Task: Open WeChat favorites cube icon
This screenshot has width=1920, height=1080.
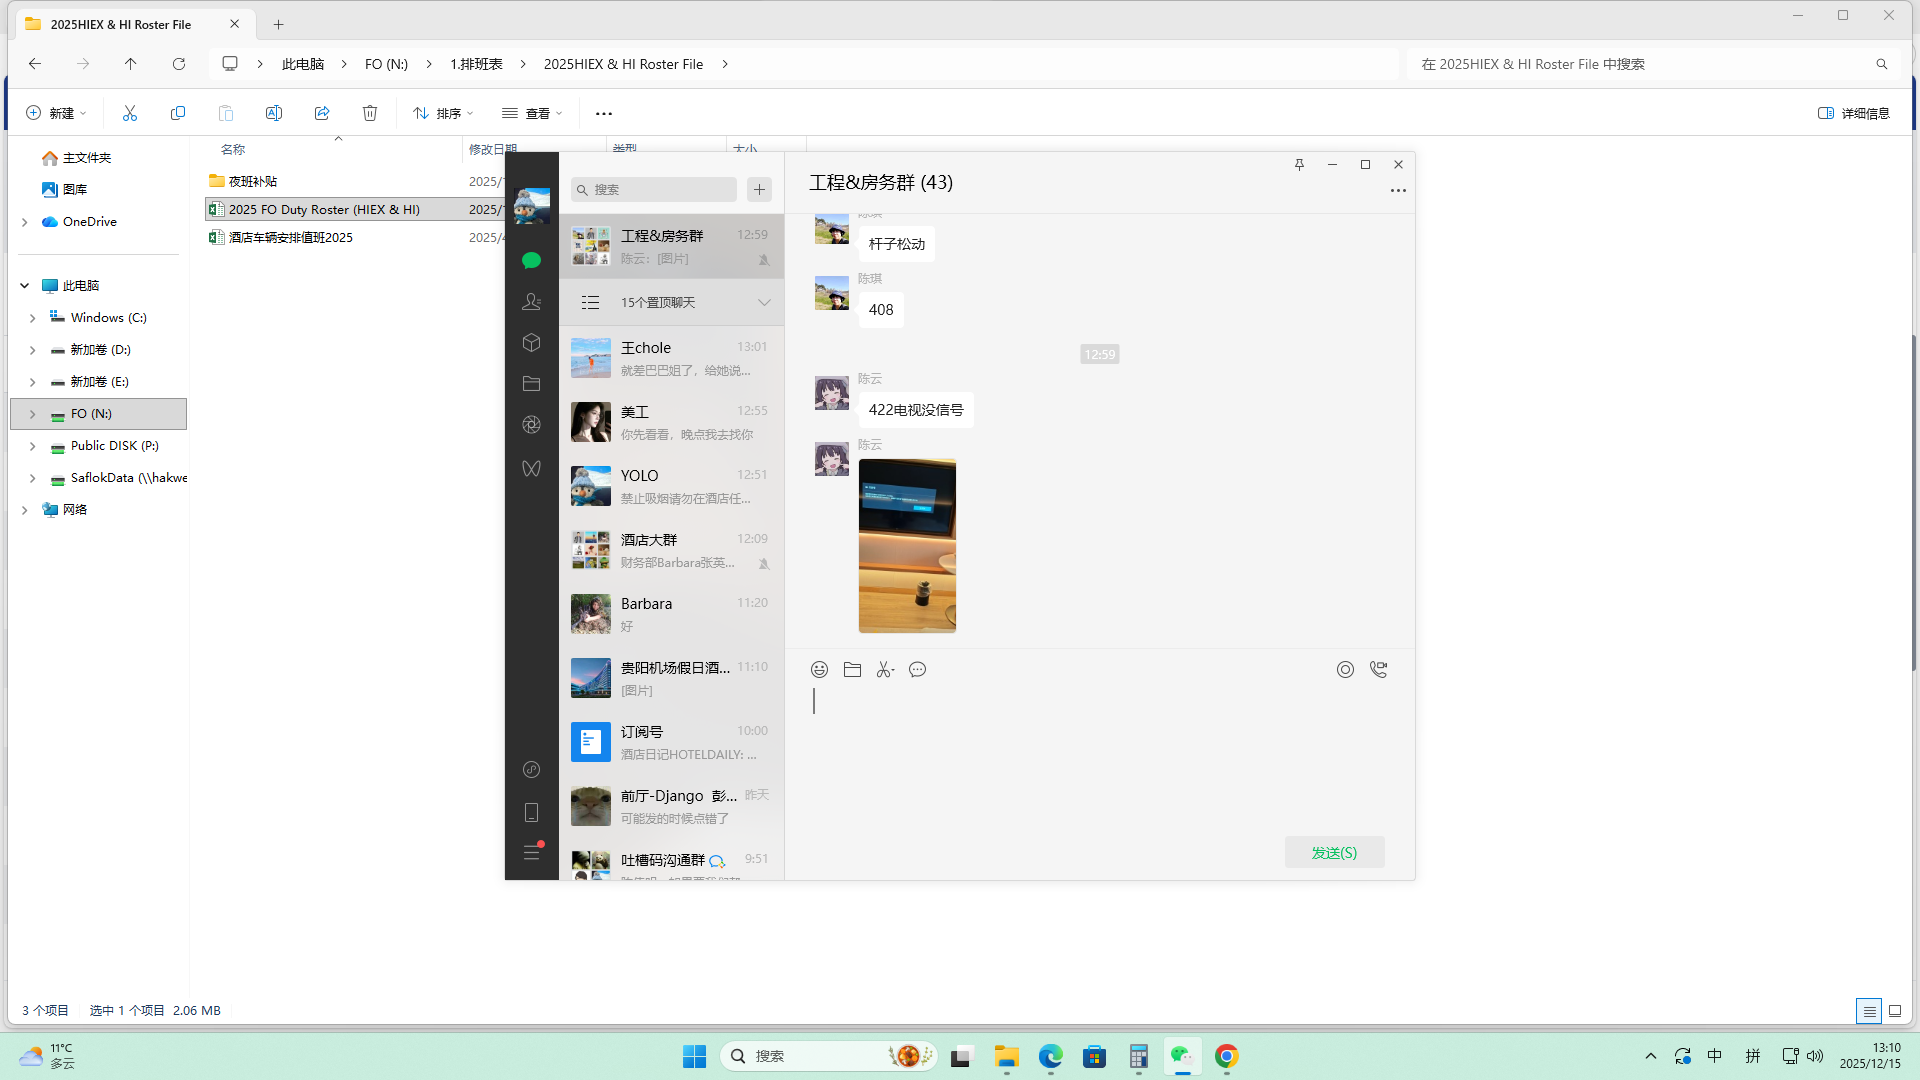Action: 531,343
